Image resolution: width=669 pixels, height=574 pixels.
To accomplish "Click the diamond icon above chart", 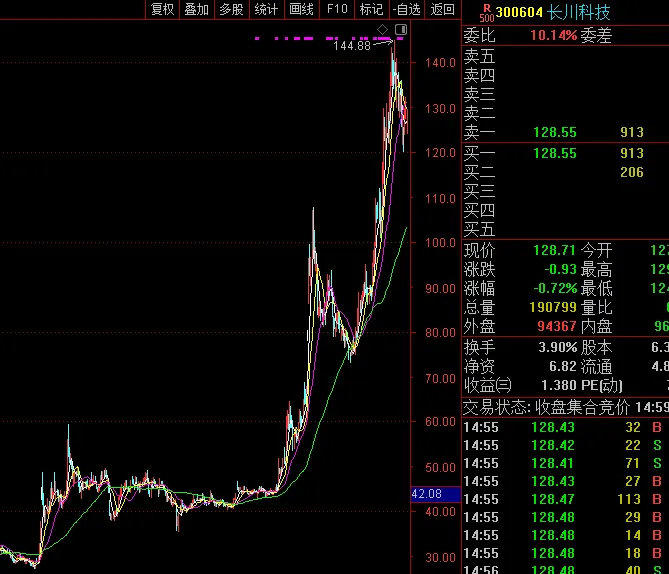I will tap(382, 29).
